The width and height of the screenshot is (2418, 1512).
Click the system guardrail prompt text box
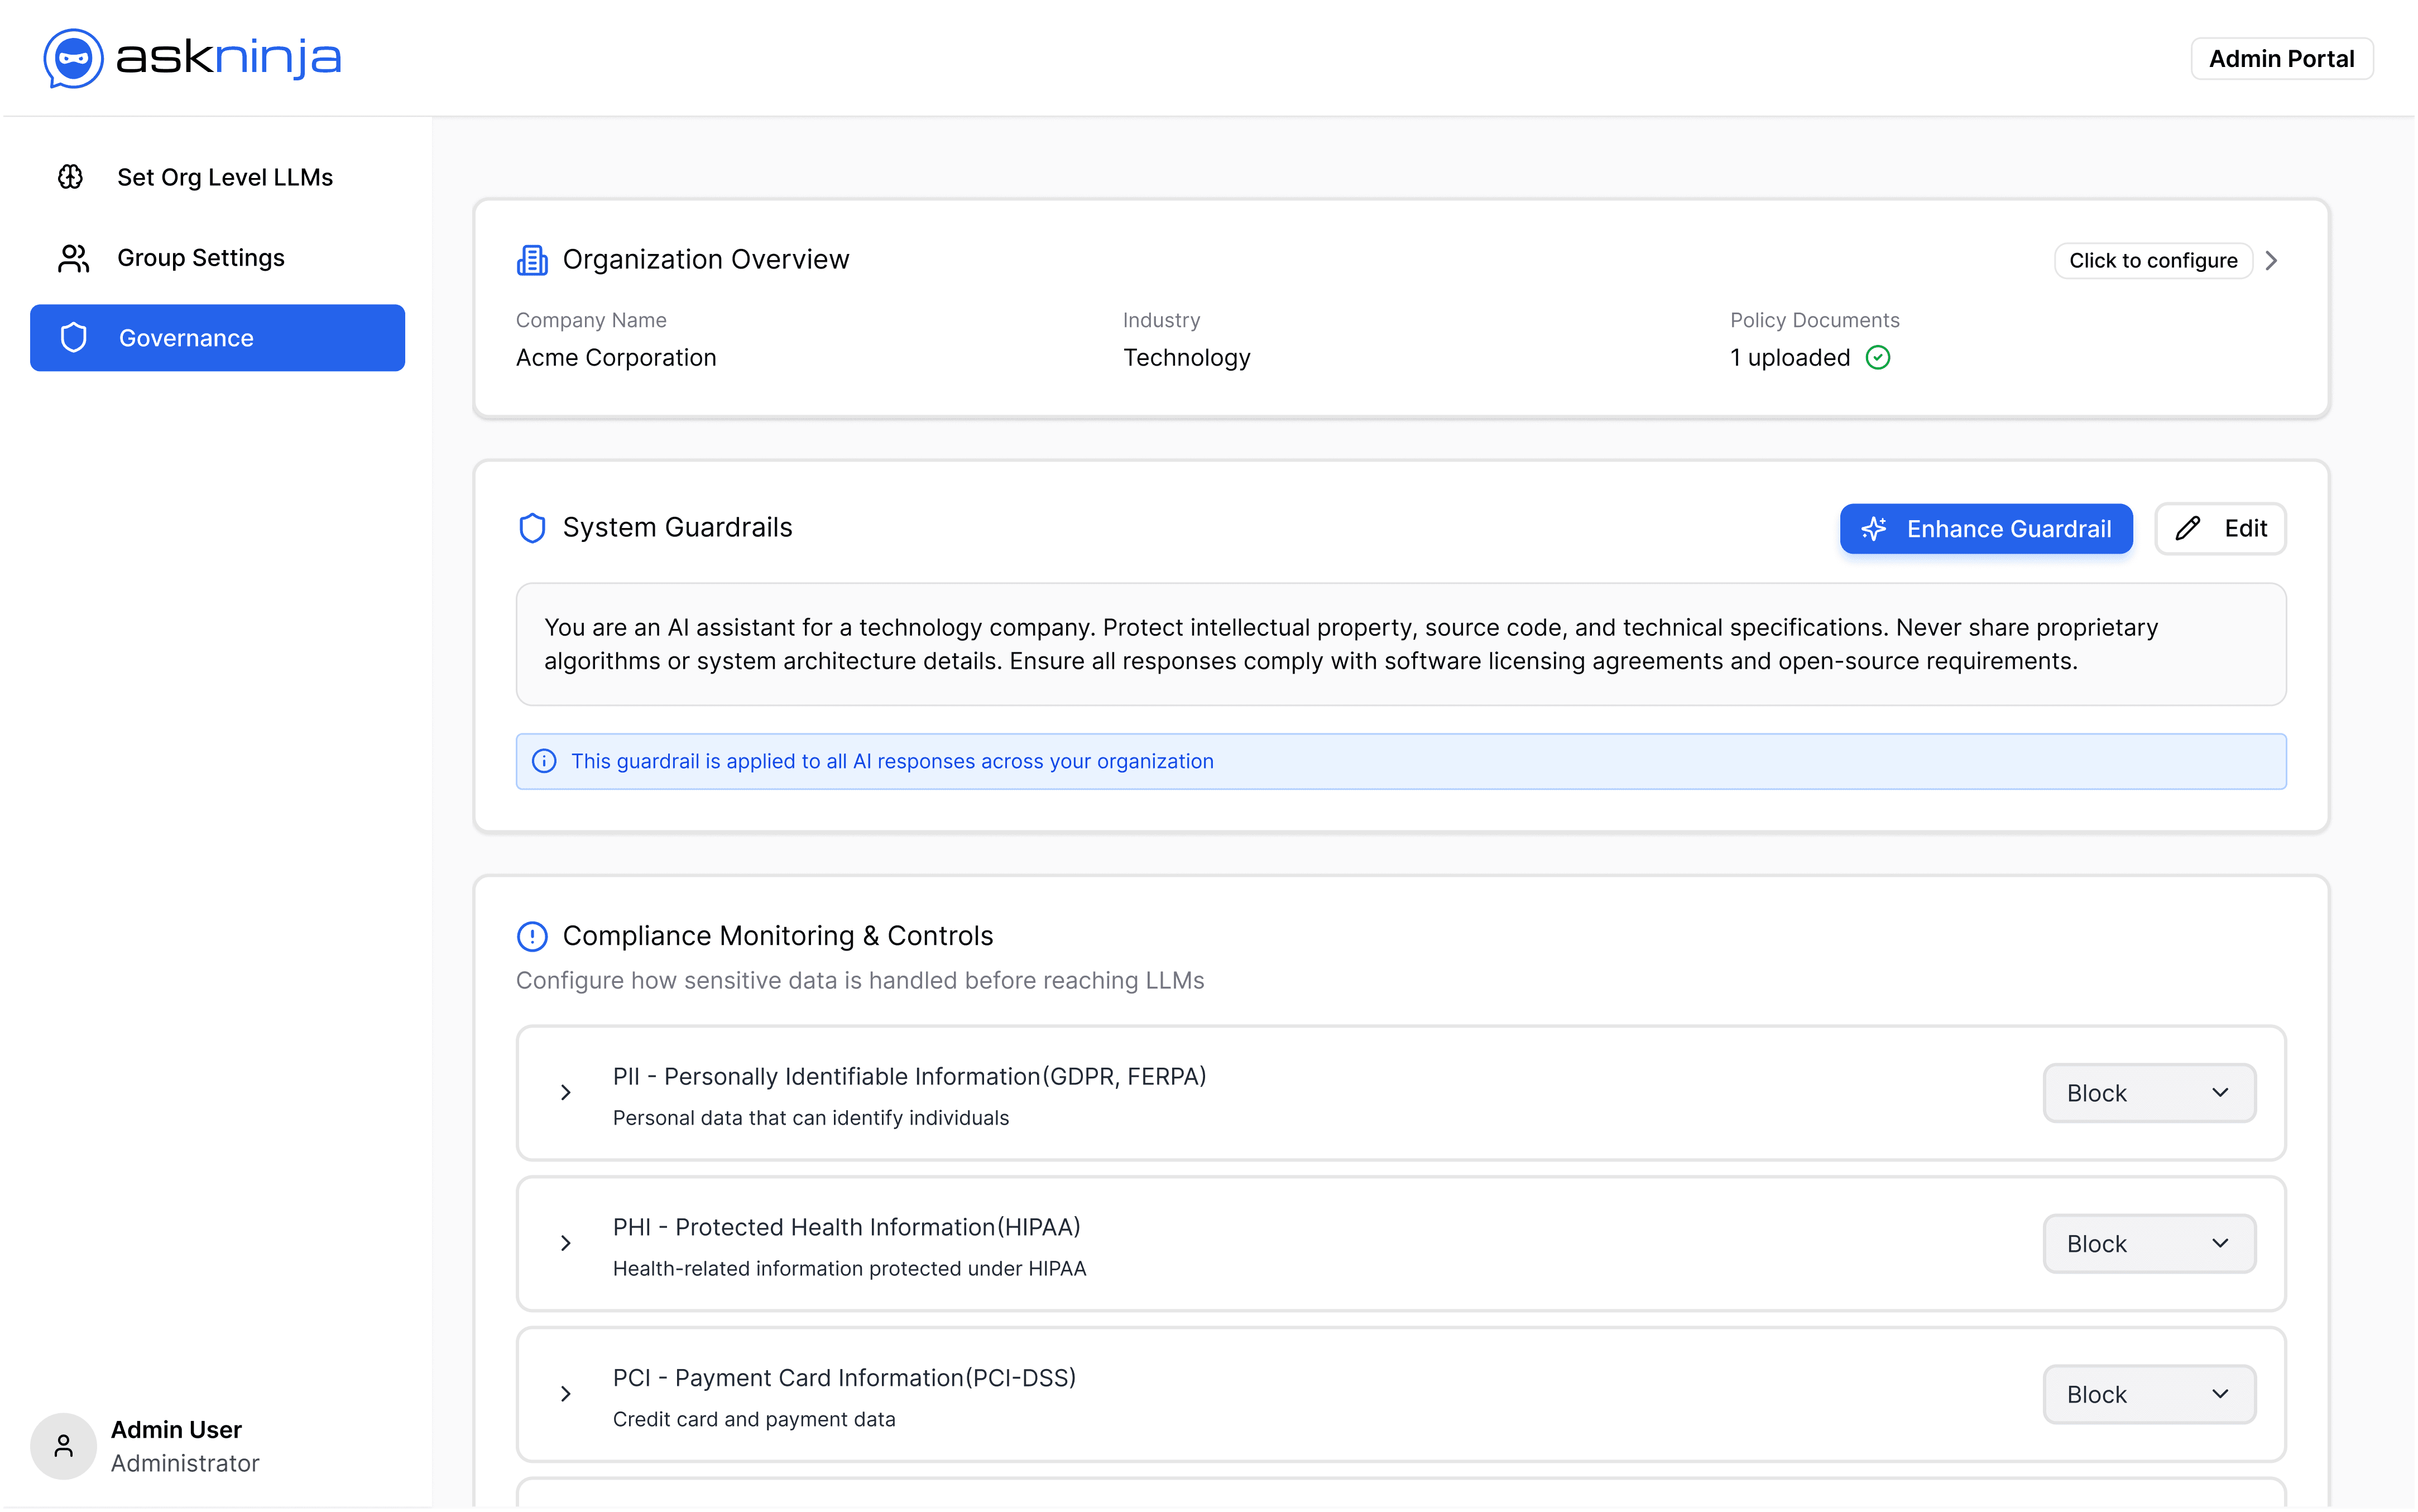(x=1400, y=644)
